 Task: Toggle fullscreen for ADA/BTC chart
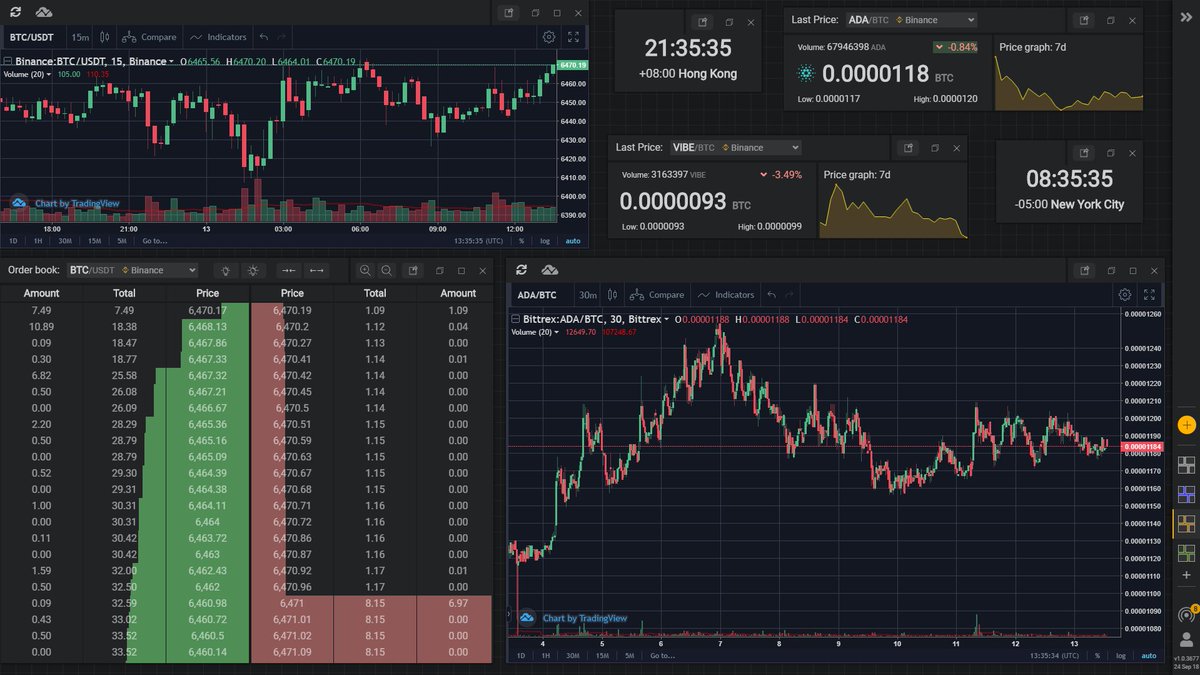(1150, 295)
